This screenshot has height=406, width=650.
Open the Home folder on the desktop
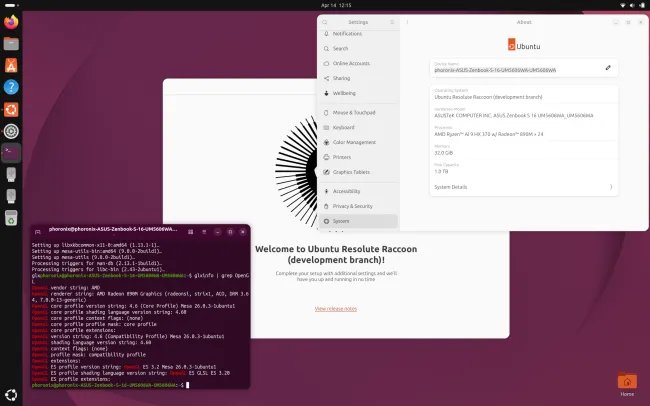[x=627, y=384]
